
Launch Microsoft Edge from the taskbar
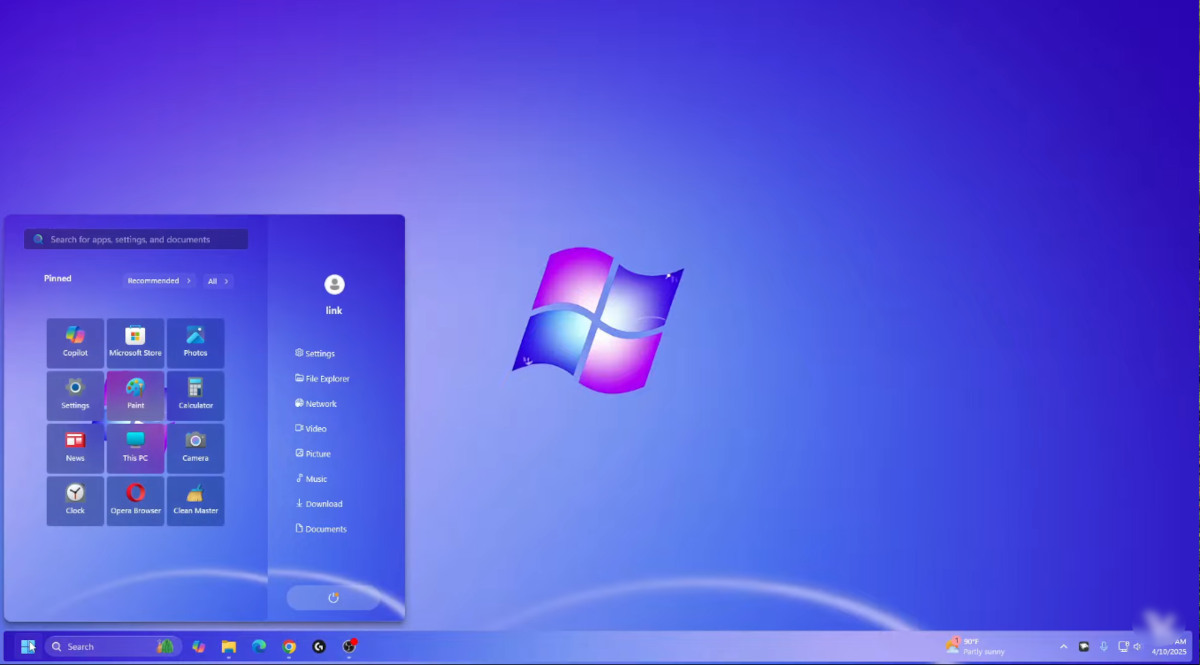pyautogui.click(x=259, y=647)
